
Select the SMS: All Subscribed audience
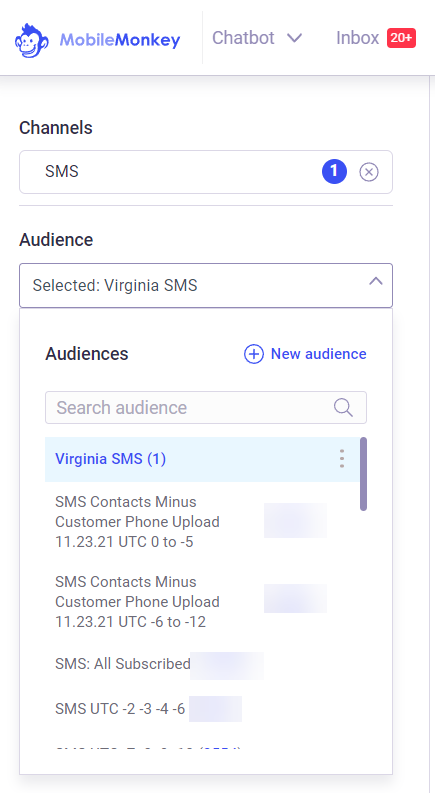pos(202,664)
